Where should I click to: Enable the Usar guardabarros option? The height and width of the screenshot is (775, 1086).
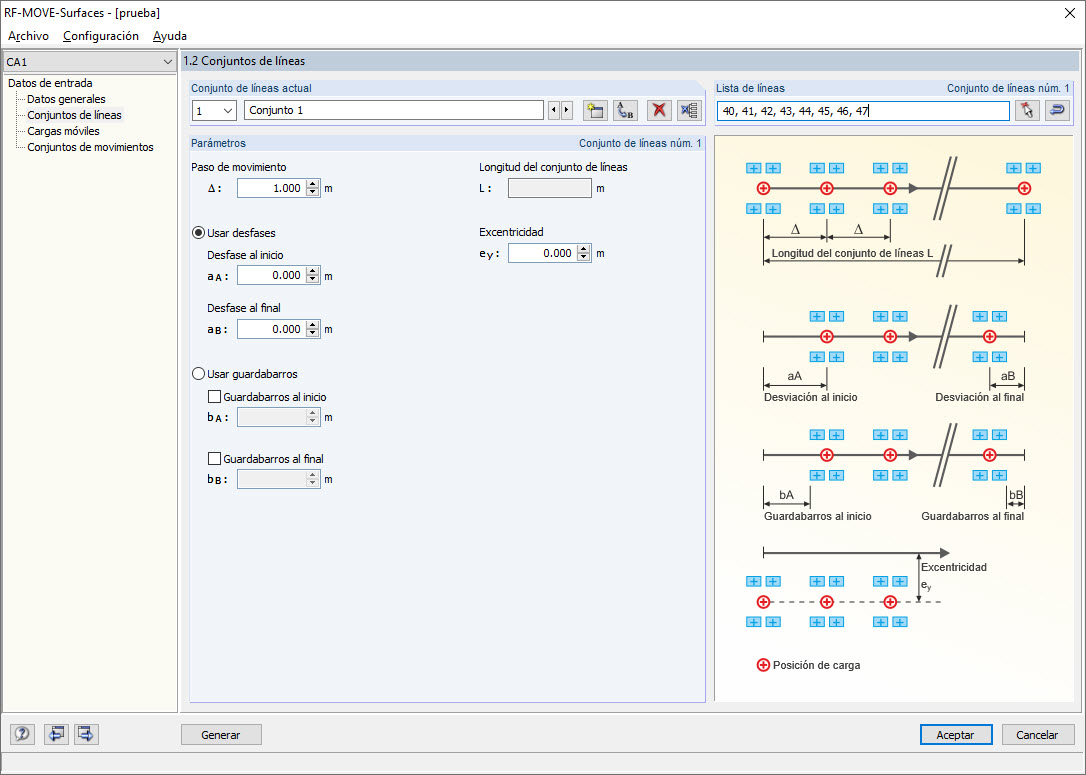(x=198, y=373)
